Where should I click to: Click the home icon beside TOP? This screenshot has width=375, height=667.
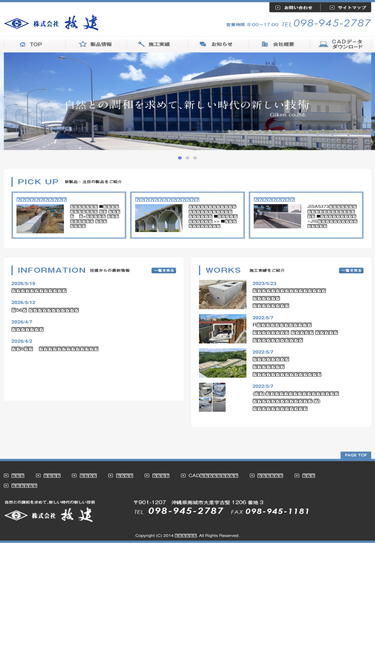pyautogui.click(x=23, y=44)
